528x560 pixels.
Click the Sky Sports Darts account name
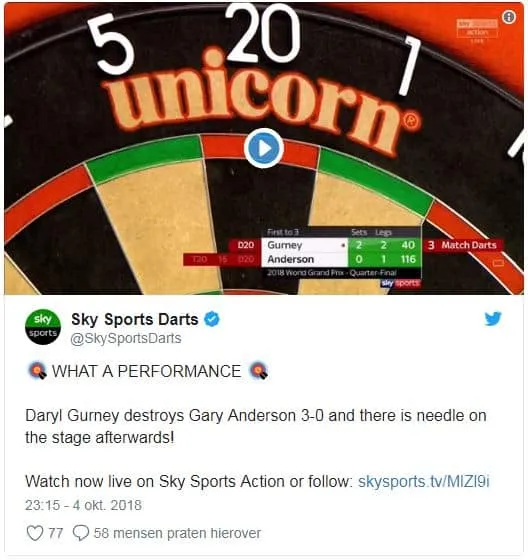click(x=135, y=319)
